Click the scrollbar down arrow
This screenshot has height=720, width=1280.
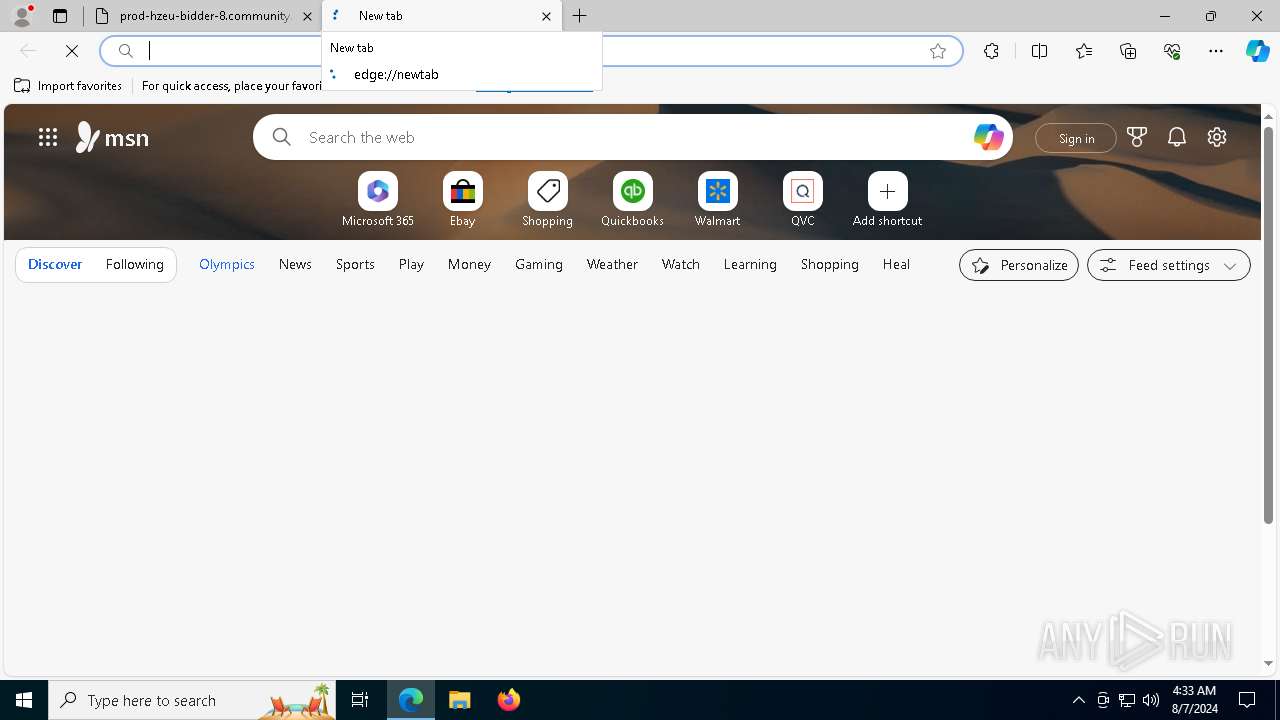coord(1268,663)
